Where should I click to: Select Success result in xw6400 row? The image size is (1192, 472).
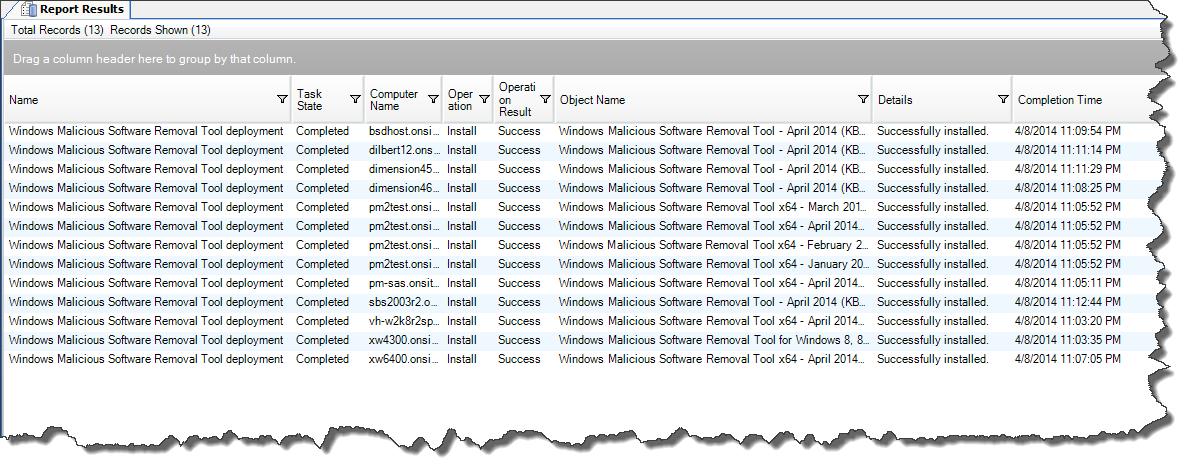[x=519, y=359]
